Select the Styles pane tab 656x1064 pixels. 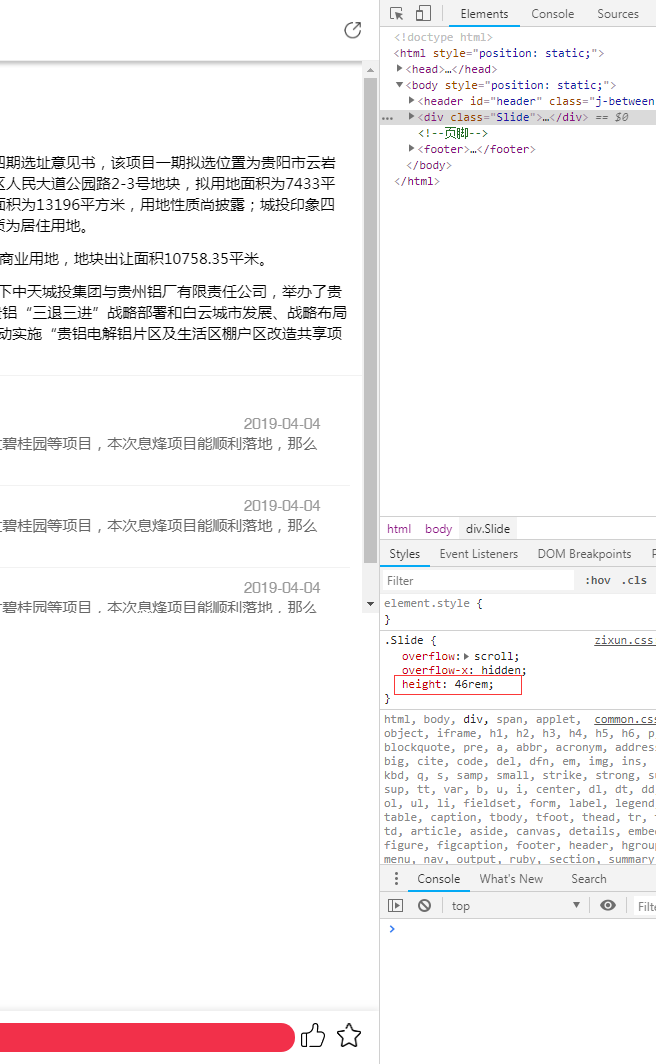[404, 554]
